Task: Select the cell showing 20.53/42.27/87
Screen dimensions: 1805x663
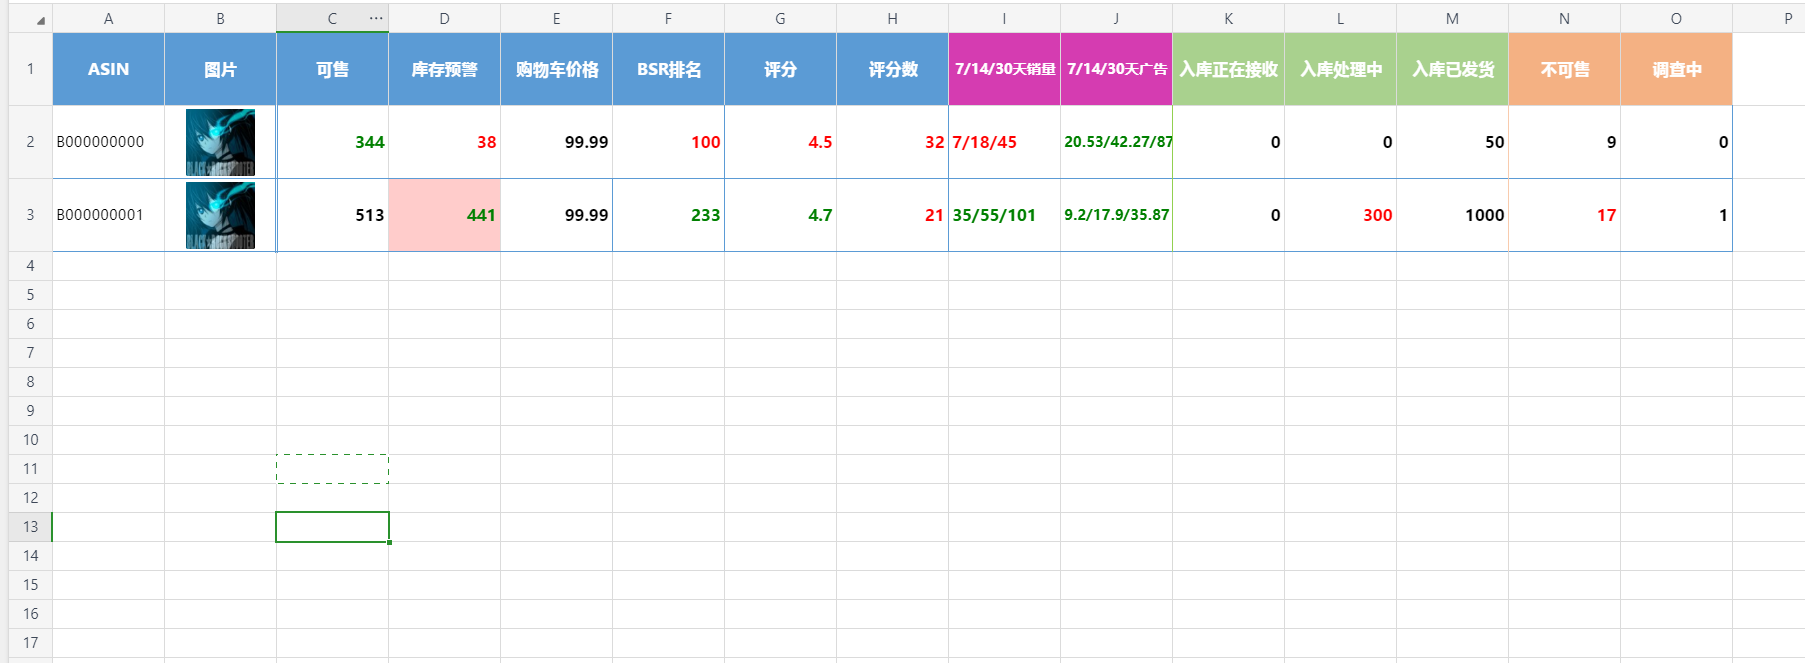Action: (1116, 142)
